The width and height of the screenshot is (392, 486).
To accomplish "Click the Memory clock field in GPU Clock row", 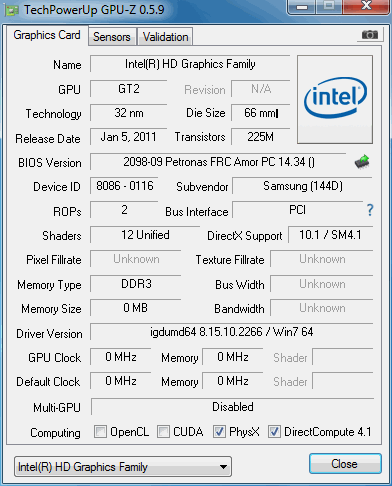I will [x=233, y=357].
